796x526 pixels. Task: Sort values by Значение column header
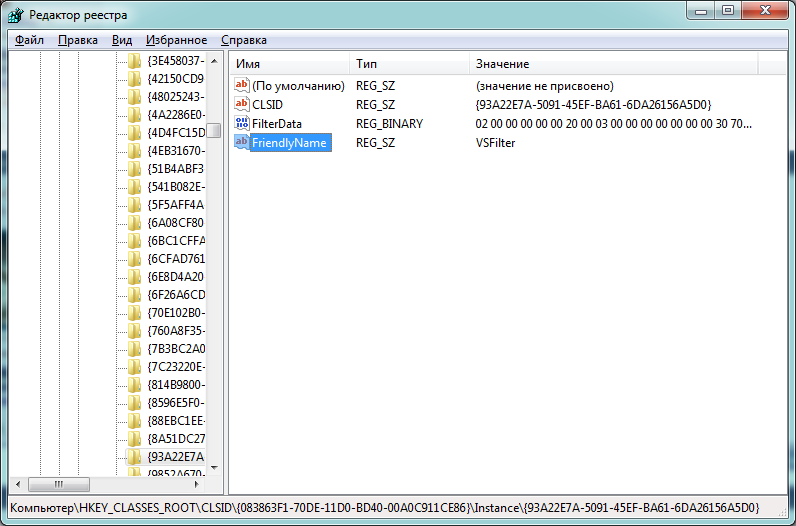coord(613,64)
